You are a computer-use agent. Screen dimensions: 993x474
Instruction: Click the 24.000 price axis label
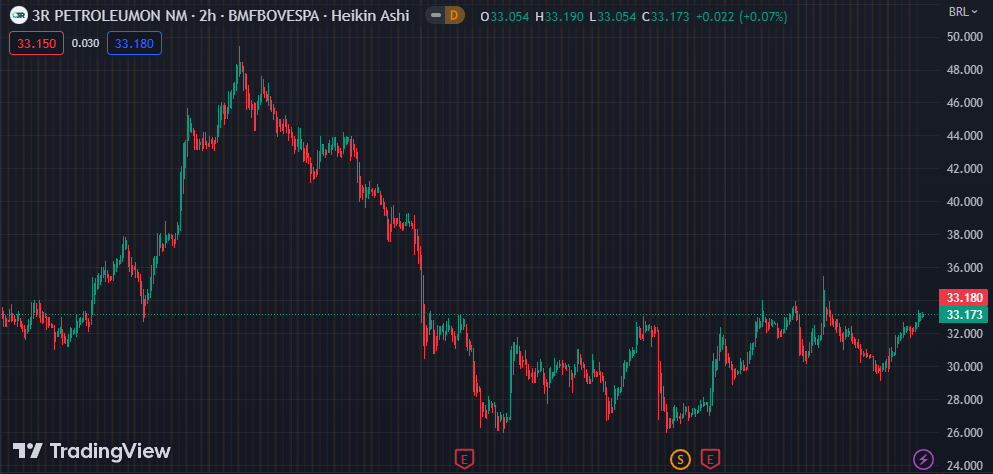[964, 465]
